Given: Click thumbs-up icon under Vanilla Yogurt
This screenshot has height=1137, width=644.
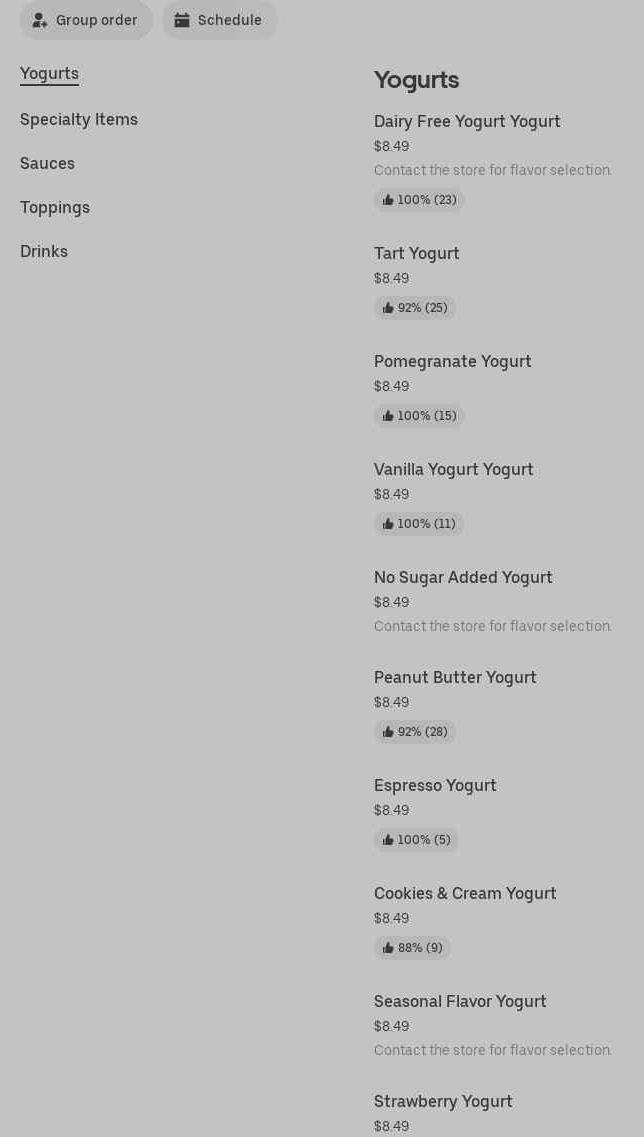Looking at the screenshot, I should tap(388, 524).
